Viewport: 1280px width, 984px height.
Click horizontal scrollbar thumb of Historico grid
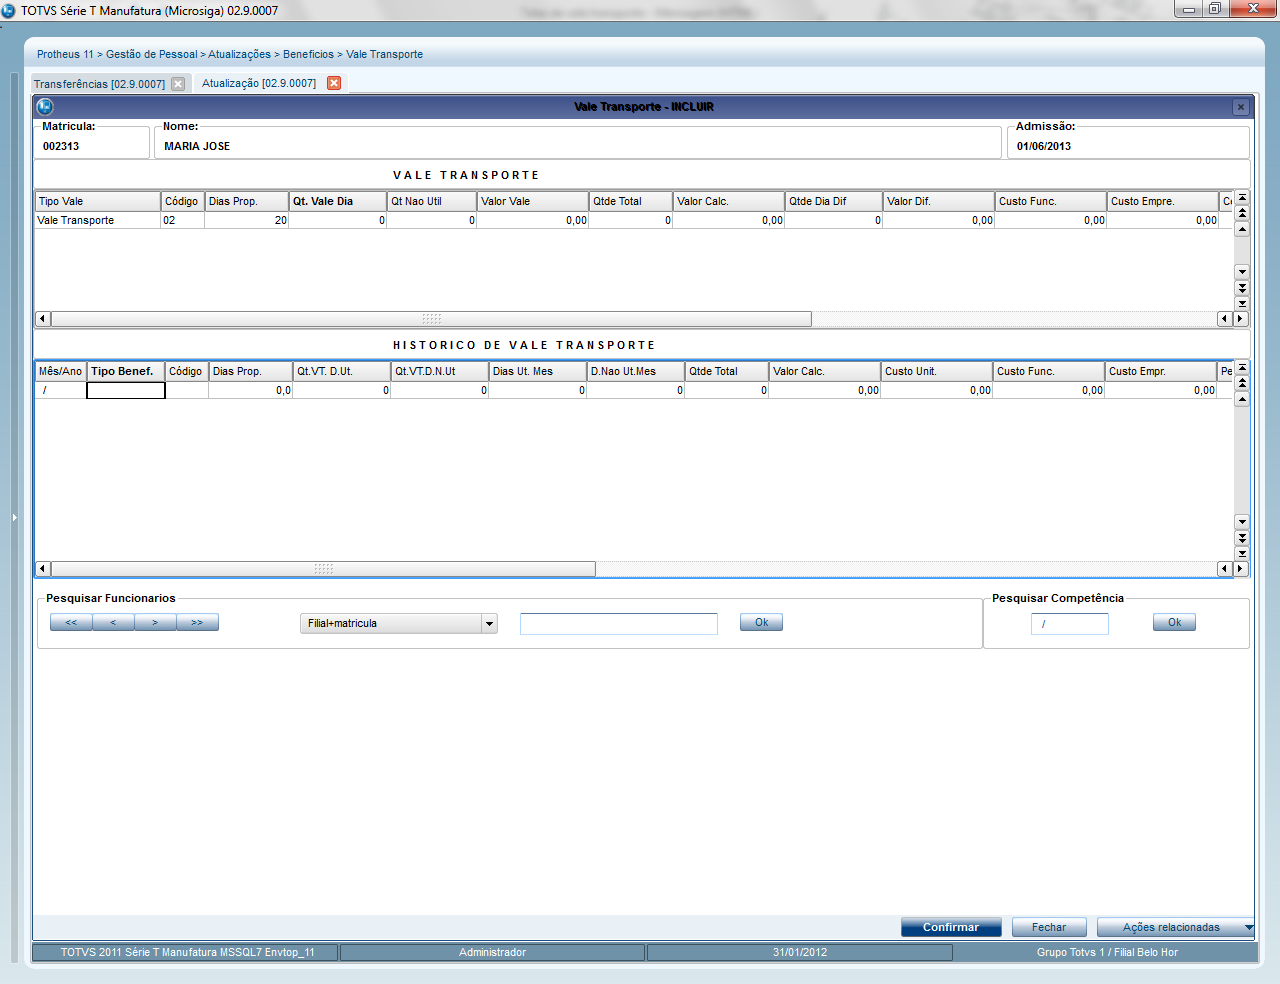click(323, 569)
